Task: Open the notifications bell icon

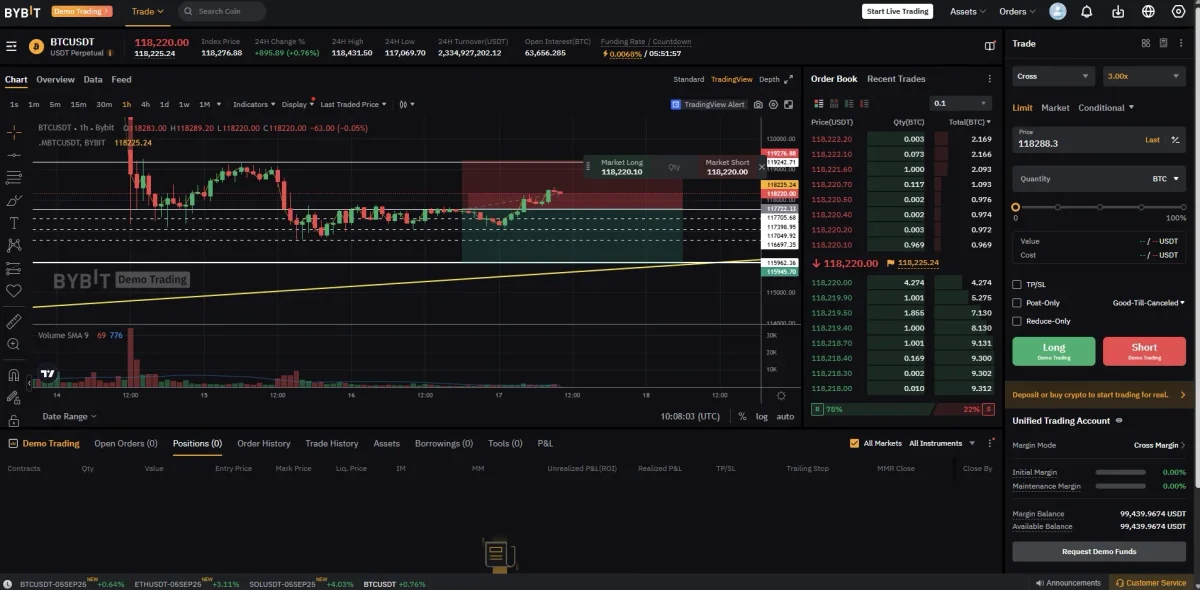Action: pos(1087,11)
